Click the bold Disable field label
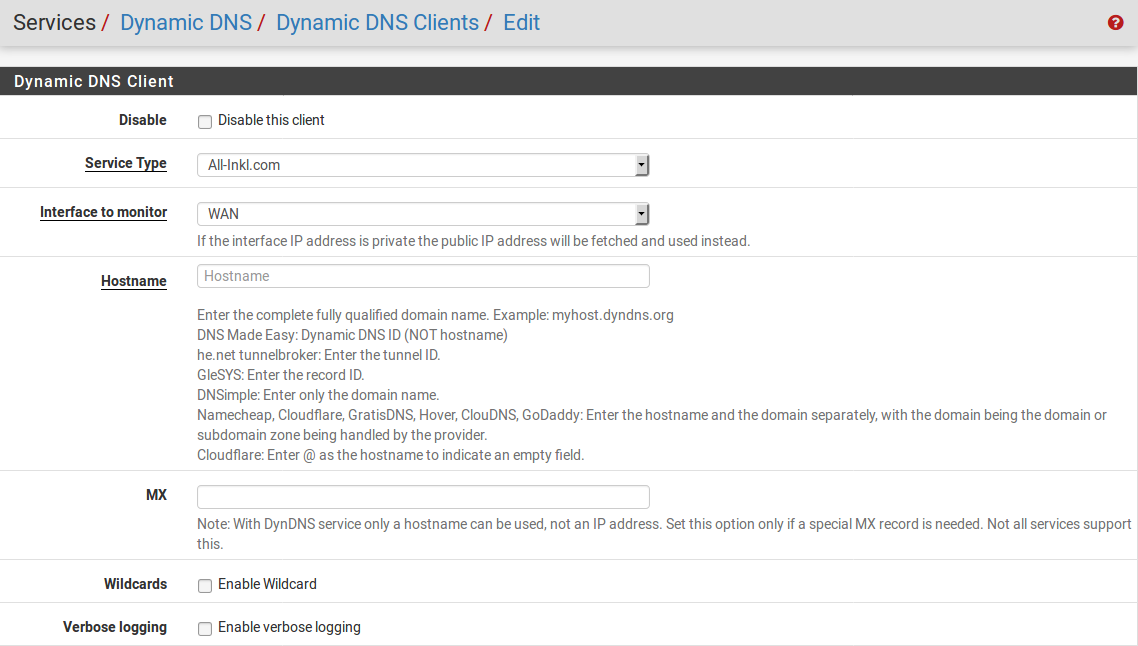Image resolution: width=1138 pixels, height=646 pixels. point(143,120)
